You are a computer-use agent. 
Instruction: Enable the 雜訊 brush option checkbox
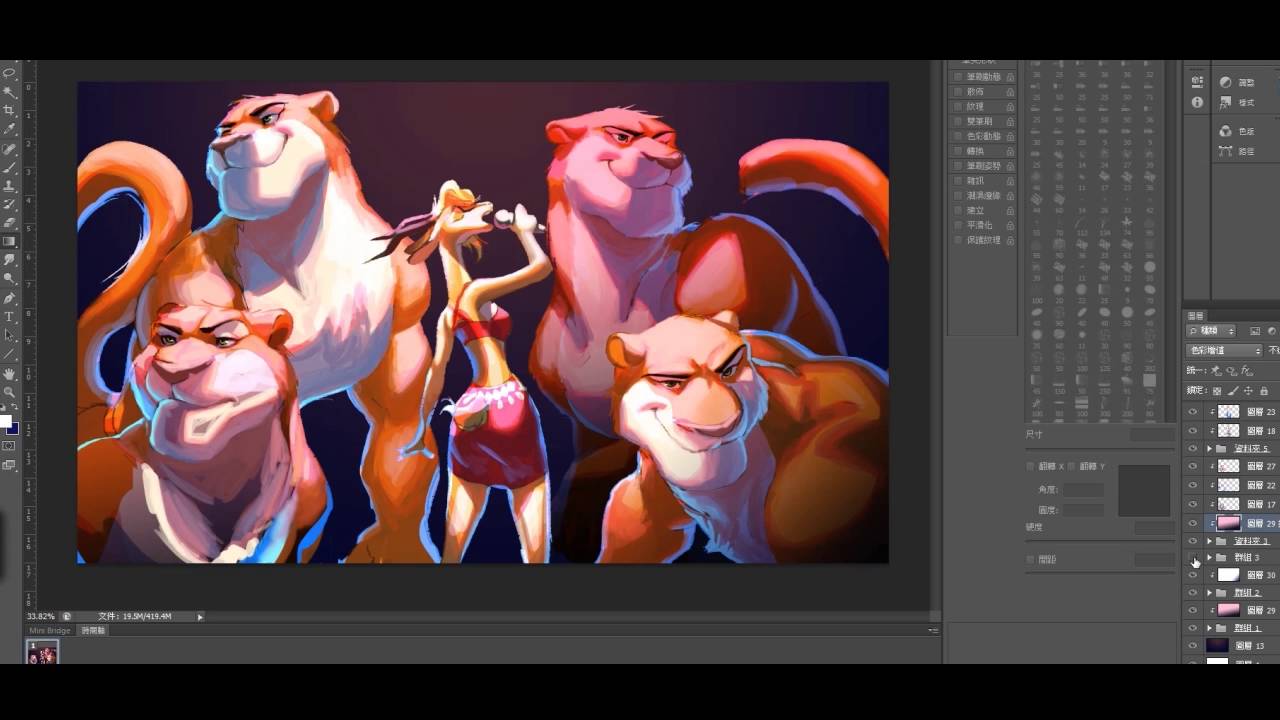click(x=958, y=181)
